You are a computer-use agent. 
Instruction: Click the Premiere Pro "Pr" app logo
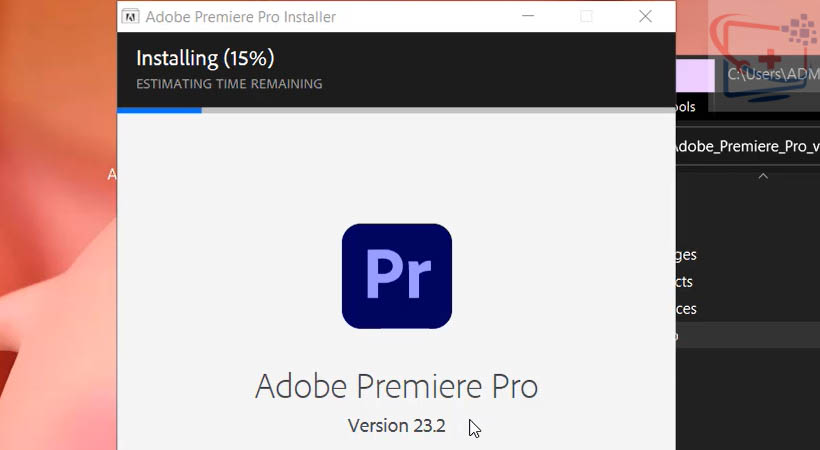click(397, 276)
